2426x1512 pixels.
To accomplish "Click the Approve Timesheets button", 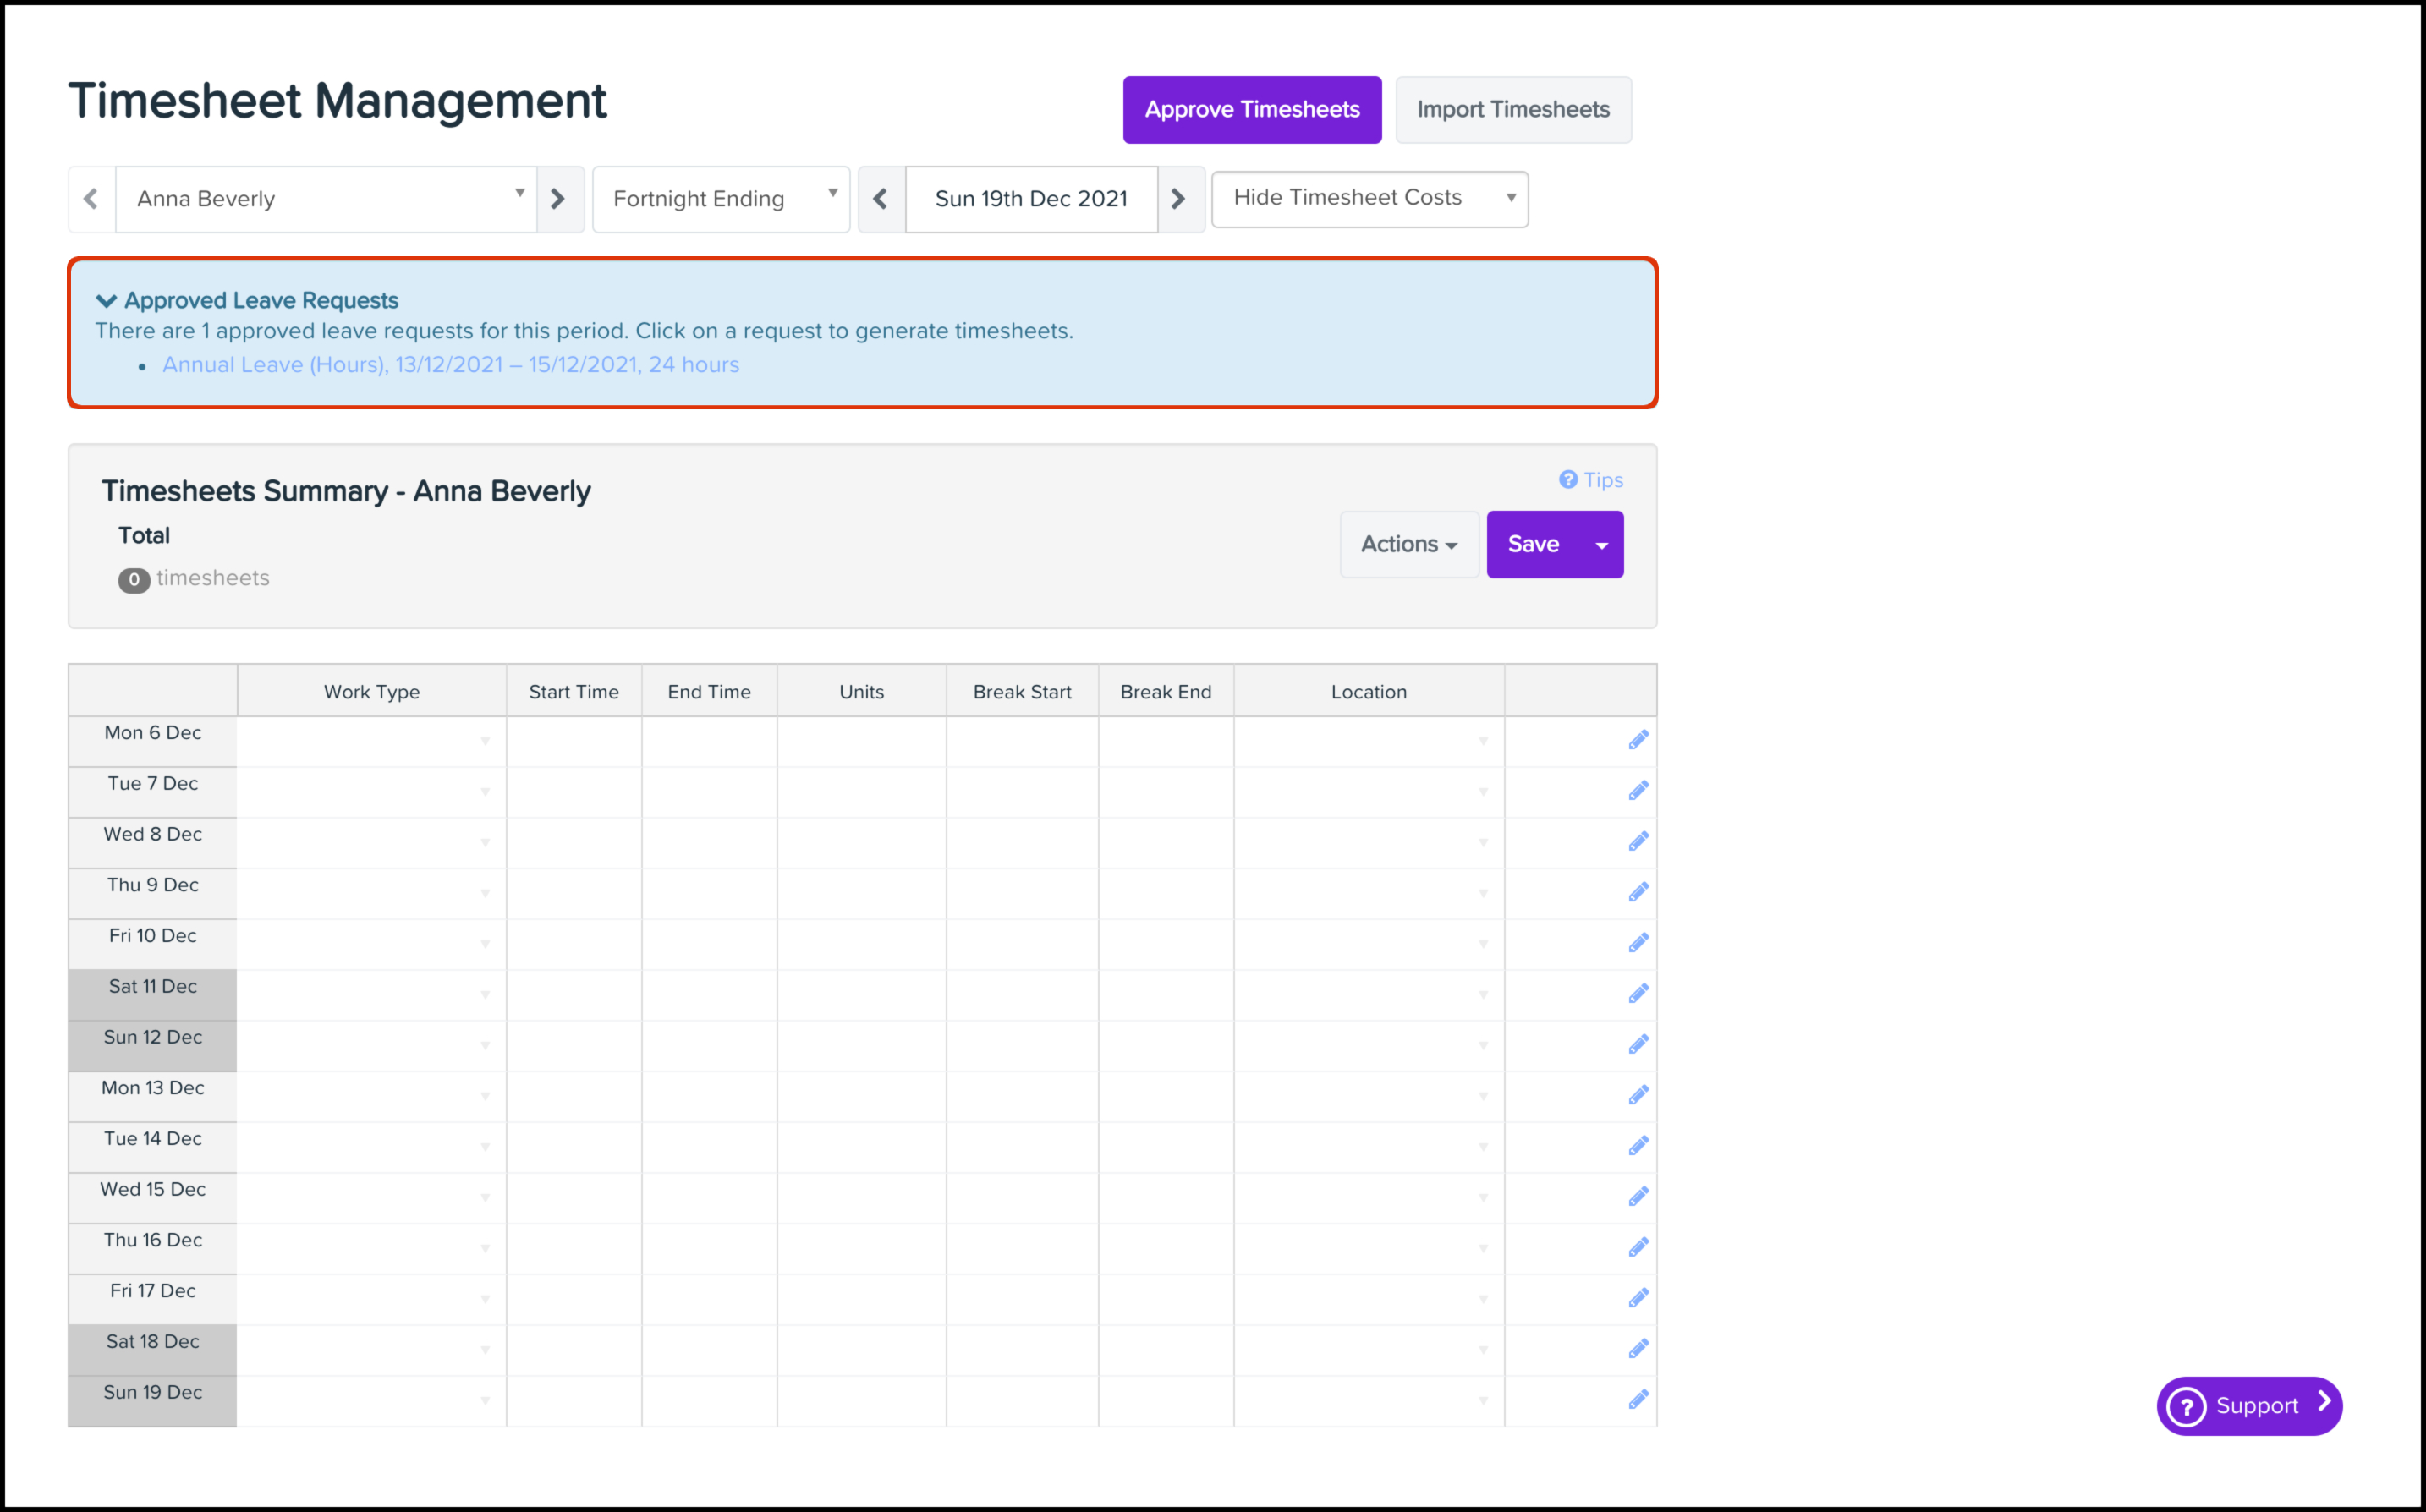I will pos(1251,110).
